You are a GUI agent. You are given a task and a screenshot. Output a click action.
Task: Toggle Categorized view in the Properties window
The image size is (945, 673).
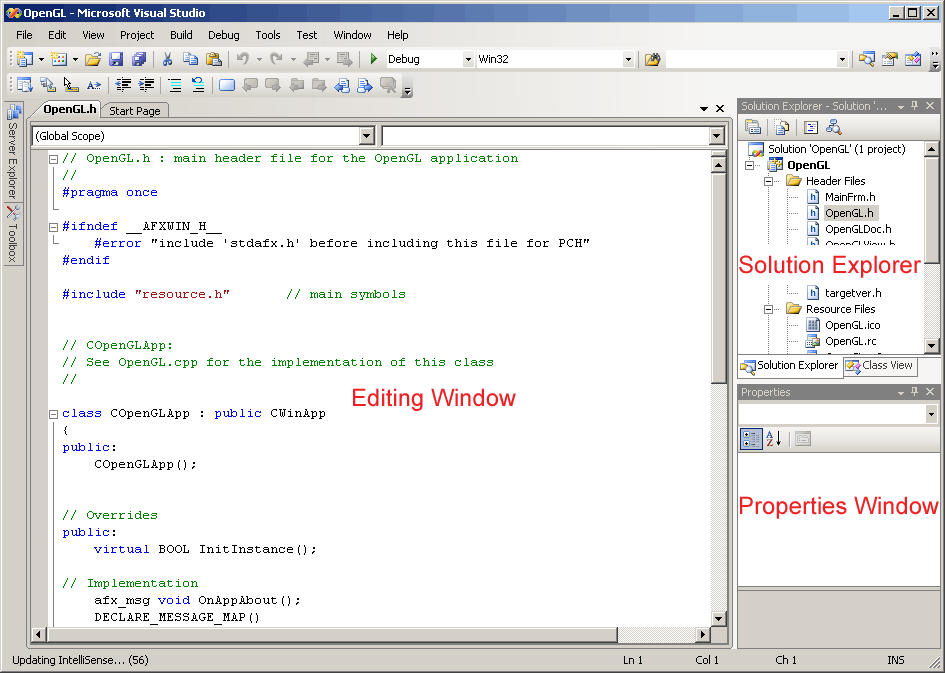click(751, 439)
